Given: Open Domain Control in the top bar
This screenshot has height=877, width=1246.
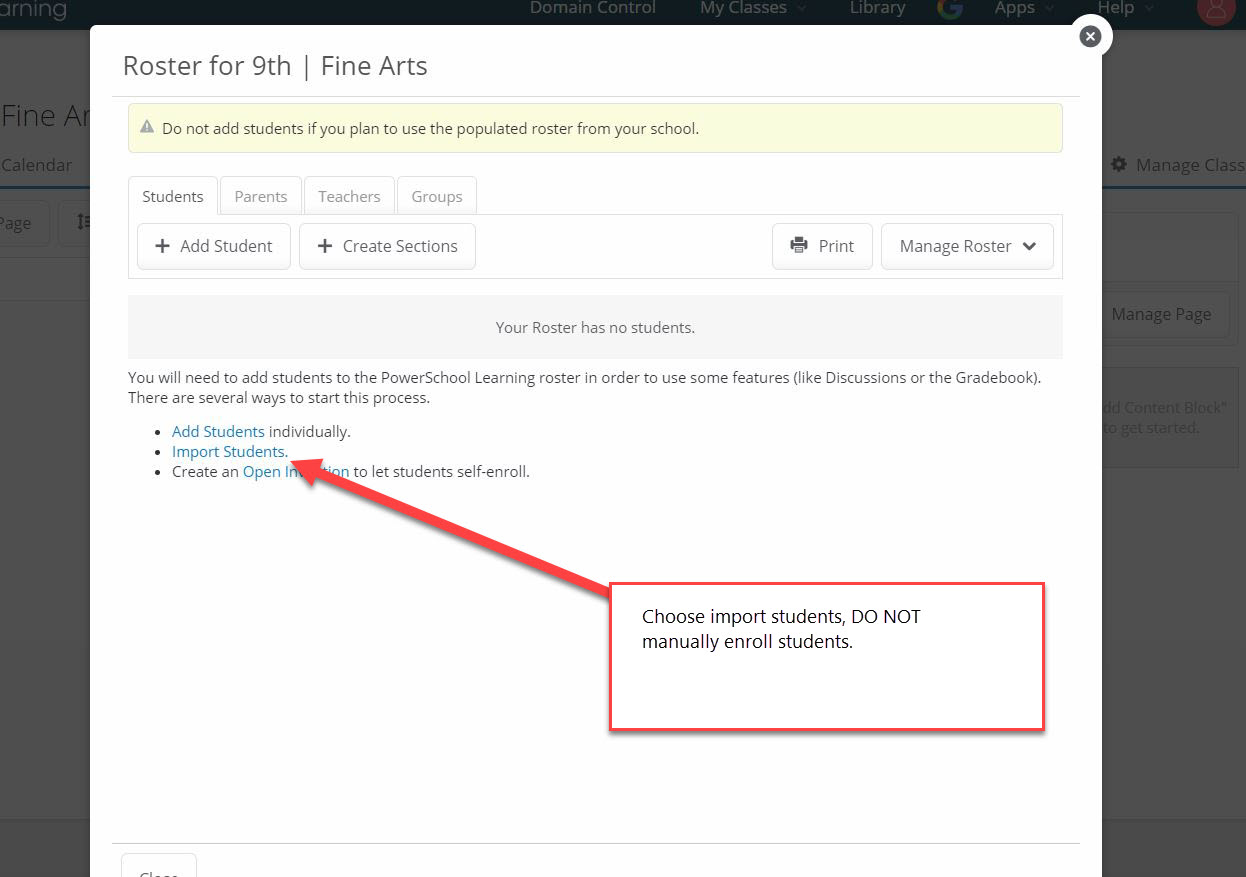Looking at the screenshot, I should click(593, 8).
